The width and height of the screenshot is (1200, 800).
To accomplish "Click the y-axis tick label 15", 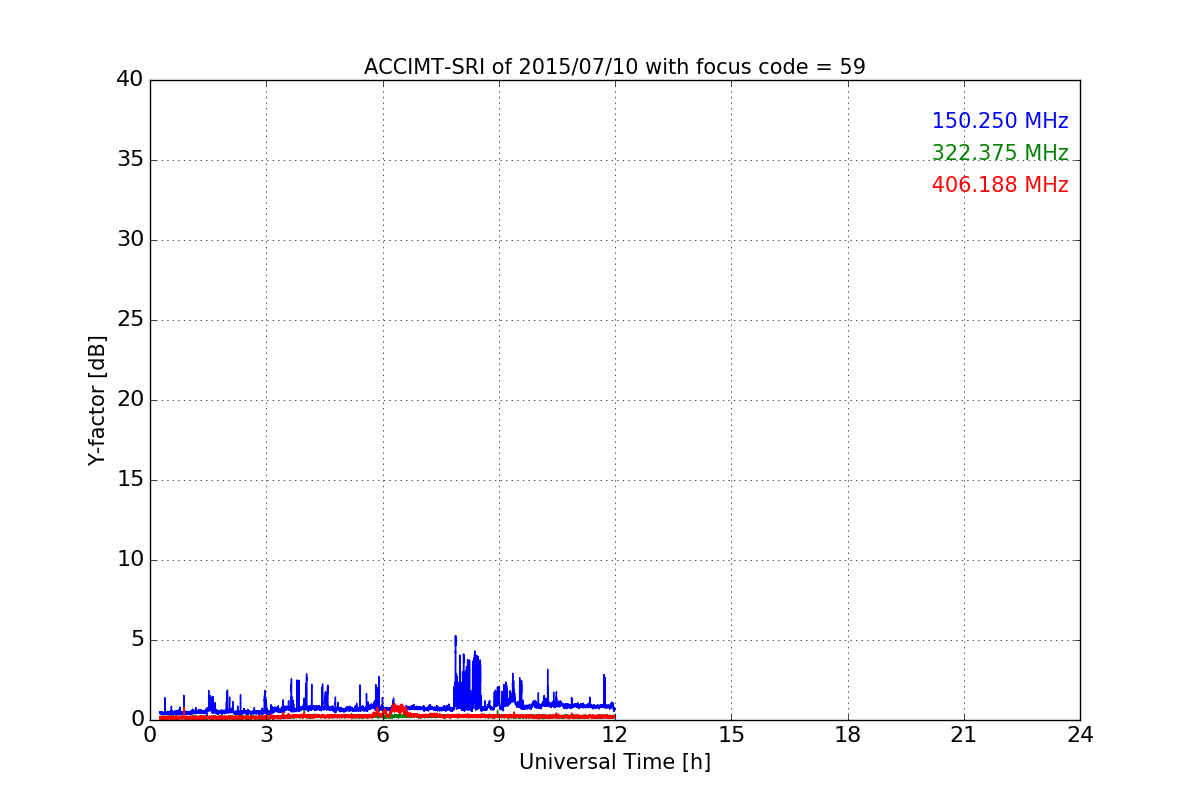I will tap(130, 480).
